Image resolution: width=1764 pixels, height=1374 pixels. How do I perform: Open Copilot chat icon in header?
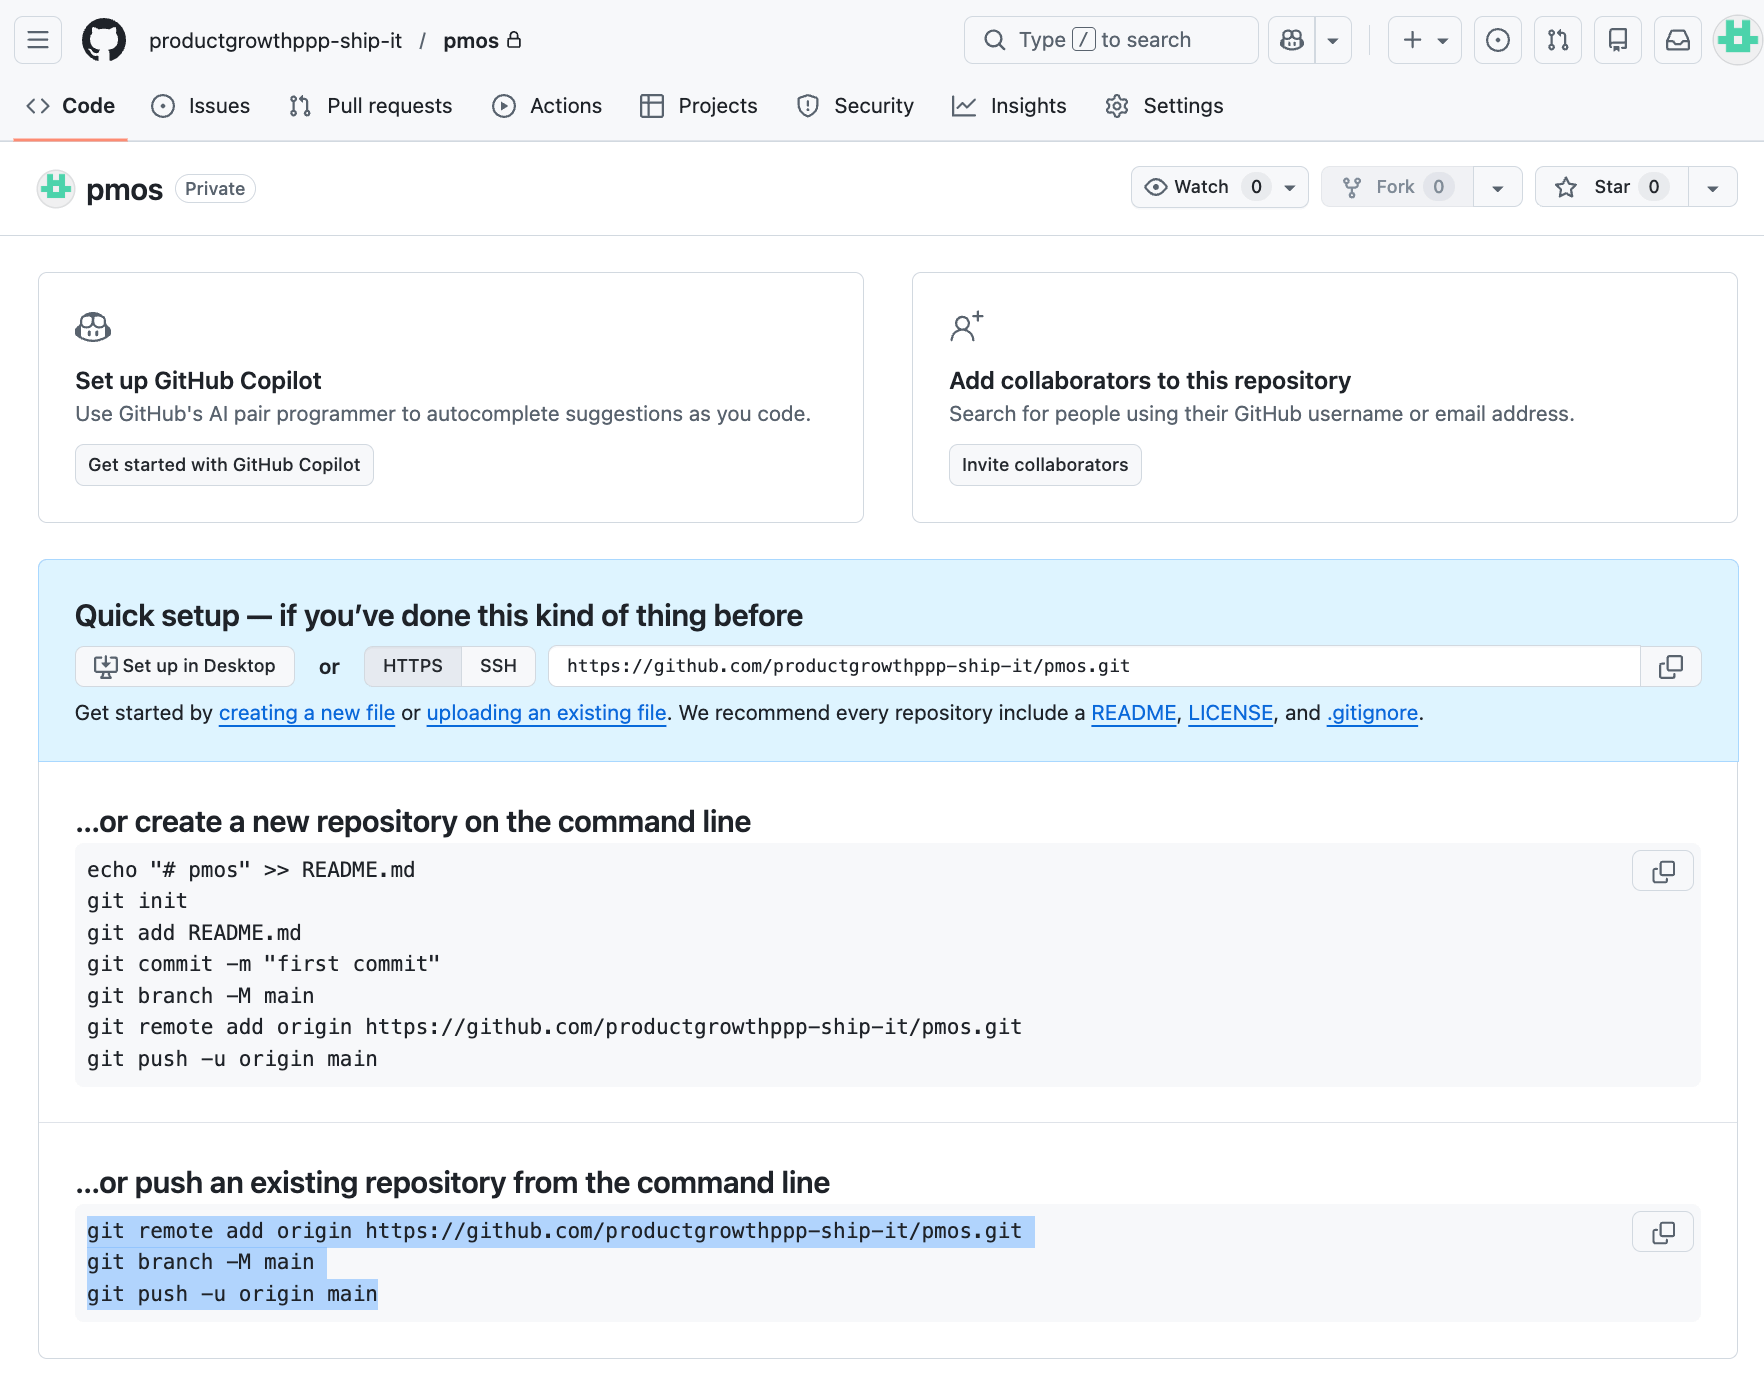(x=1292, y=40)
